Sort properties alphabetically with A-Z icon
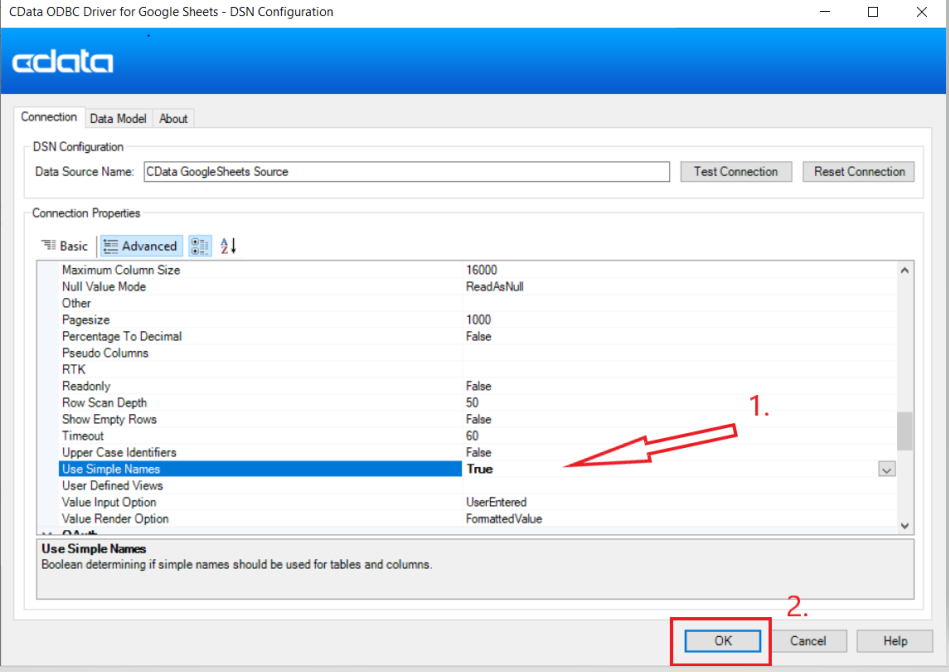The height and width of the screenshot is (672, 949). coord(228,246)
